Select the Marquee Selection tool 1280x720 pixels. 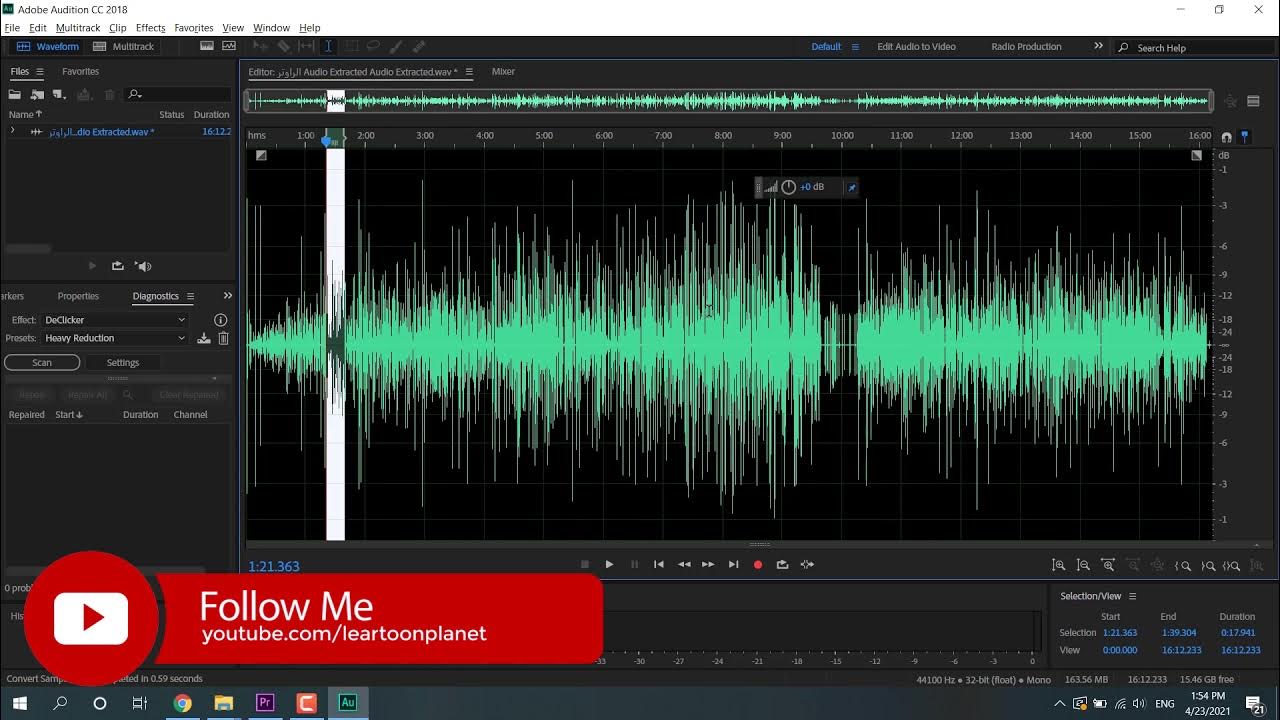(x=351, y=46)
